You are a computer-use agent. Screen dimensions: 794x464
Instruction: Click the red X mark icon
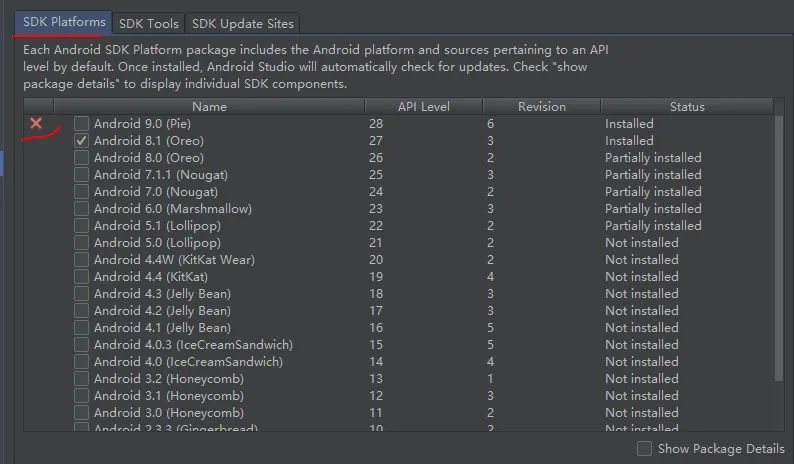(x=36, y=123)
